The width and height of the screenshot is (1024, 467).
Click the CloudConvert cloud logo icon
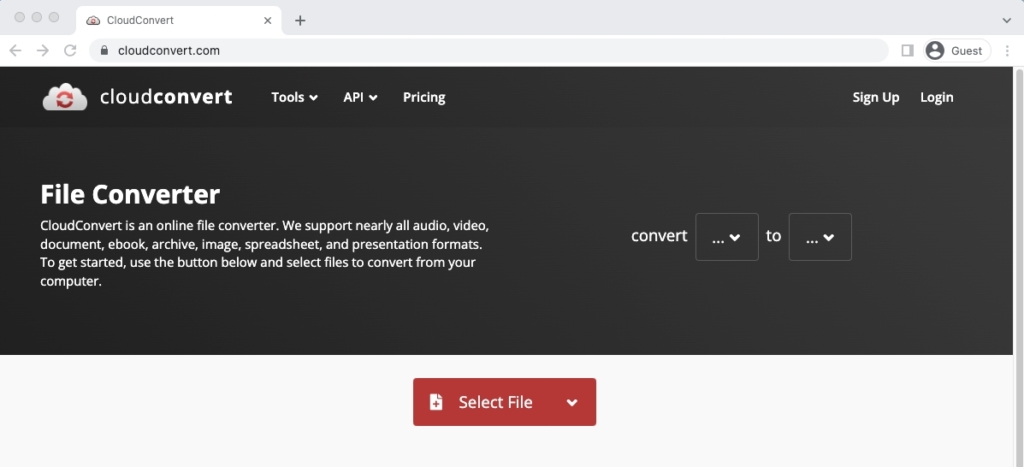tap(65, 97)
